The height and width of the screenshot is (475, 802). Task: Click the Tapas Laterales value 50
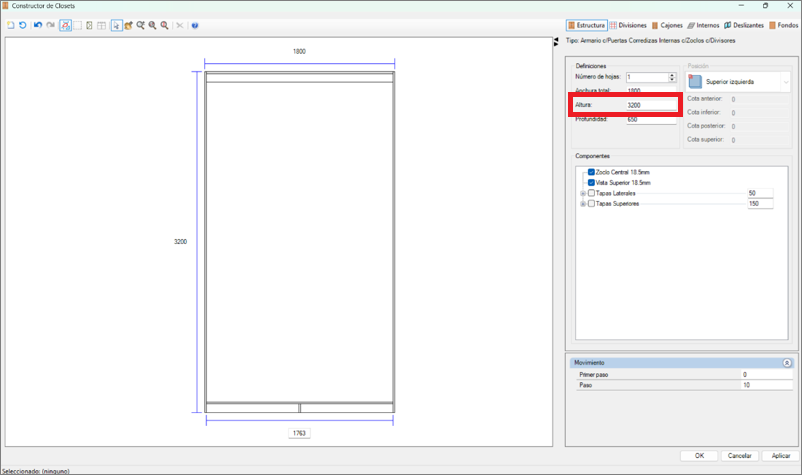(760, 193)
